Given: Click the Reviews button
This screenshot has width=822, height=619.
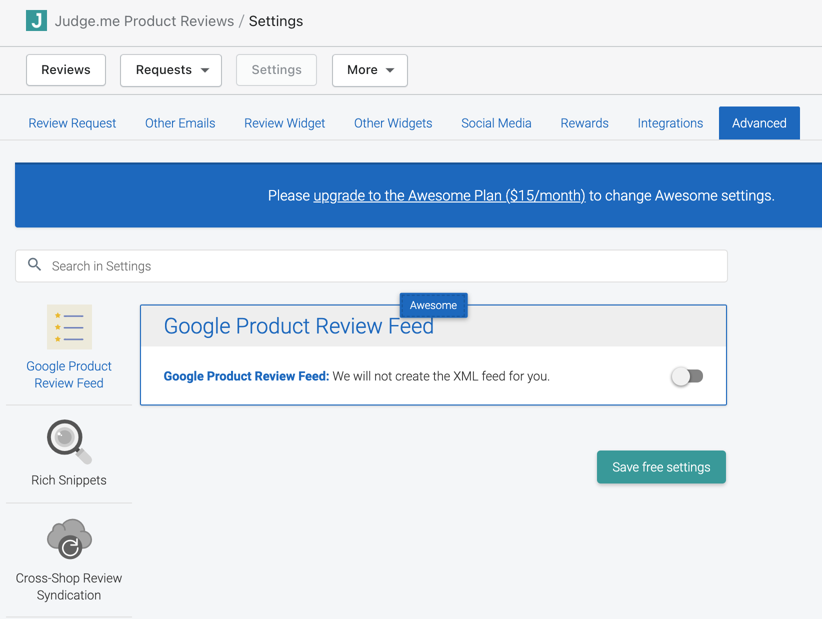Looking at the screenshot, I should coord(66,70).
